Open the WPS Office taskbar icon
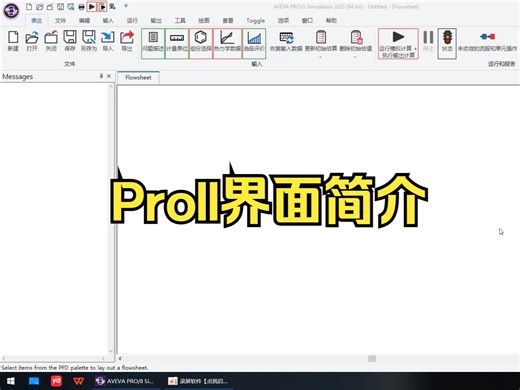 (x=79, y=381)
